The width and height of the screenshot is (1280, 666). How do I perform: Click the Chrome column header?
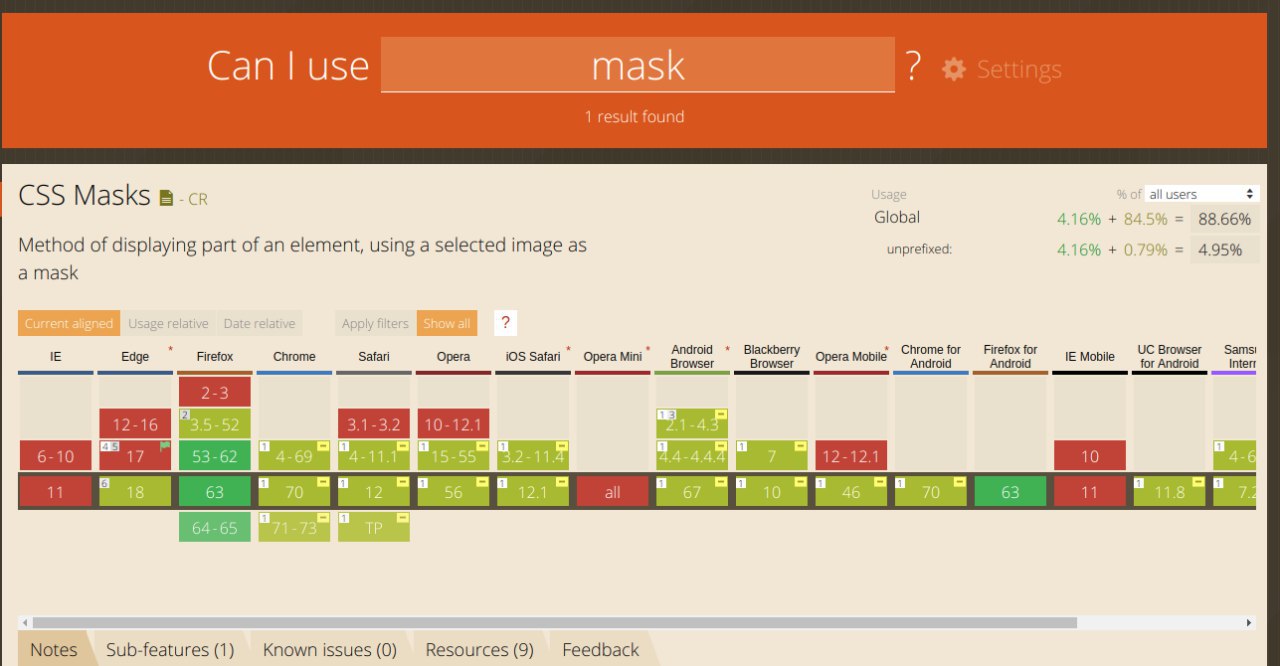pos(294,357)
